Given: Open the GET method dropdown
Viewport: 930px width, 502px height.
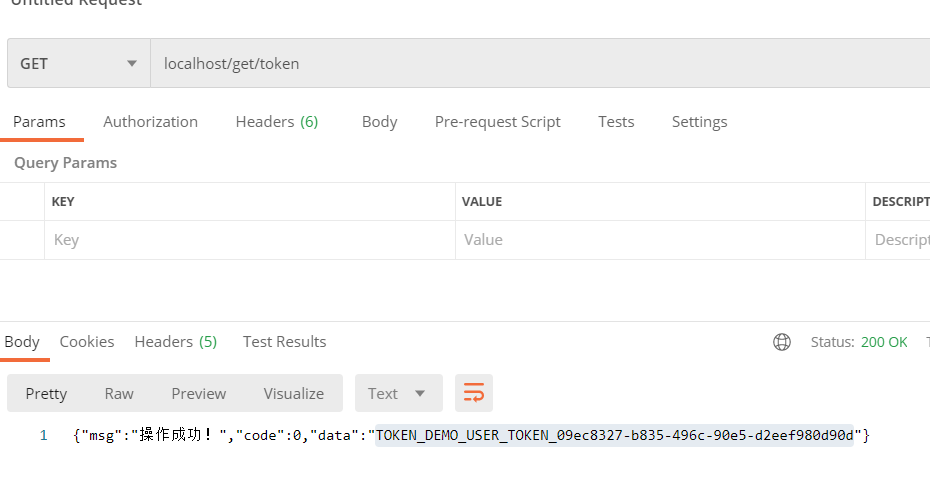Looking at the screenshot, I should coord(78,63).
